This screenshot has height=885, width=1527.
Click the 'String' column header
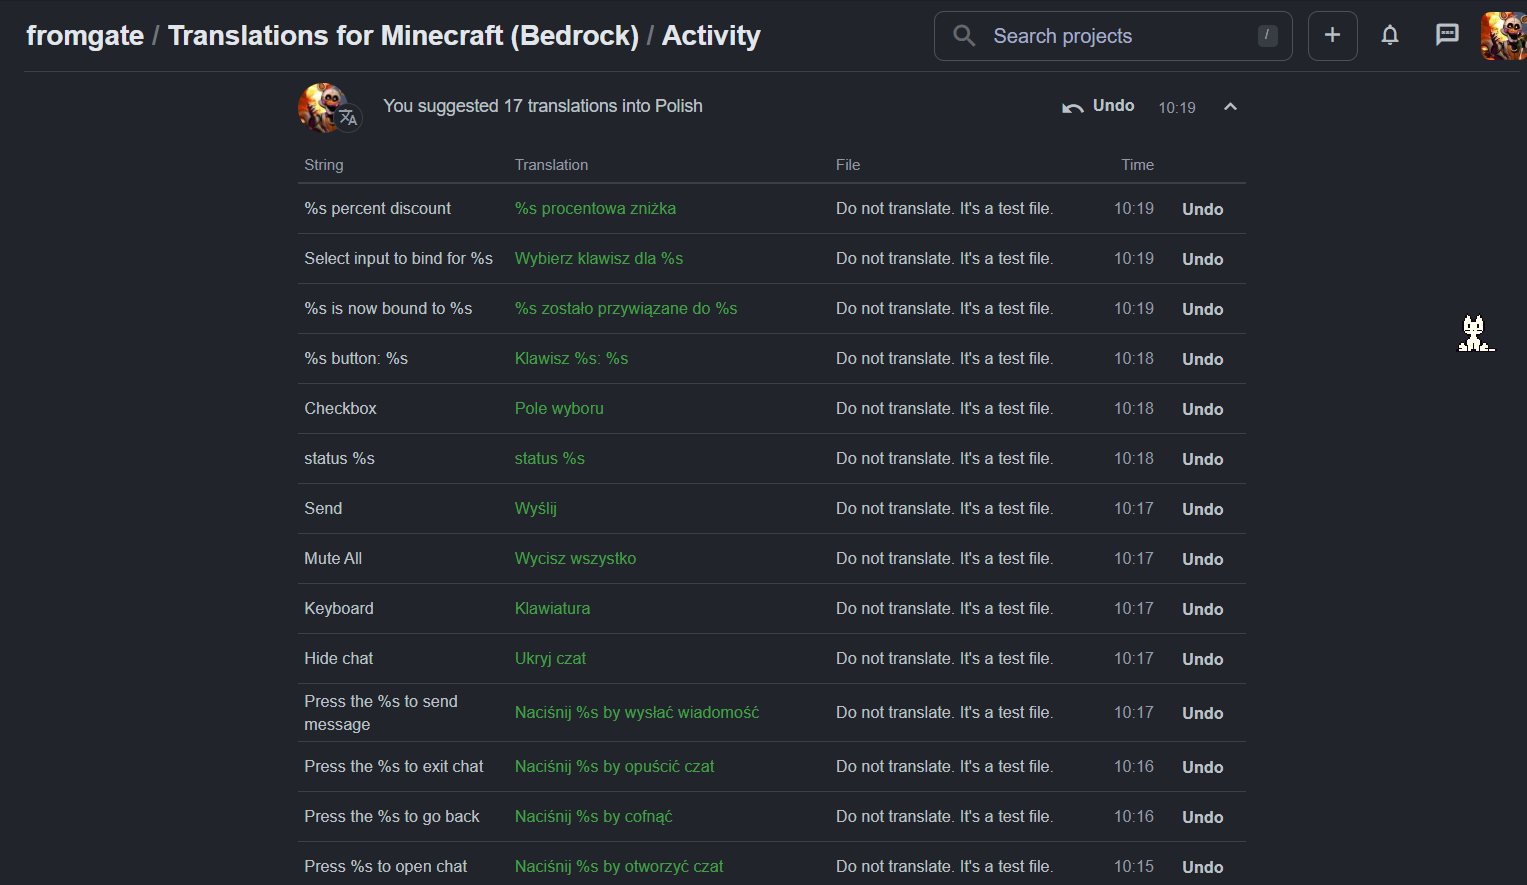point(324,165)
